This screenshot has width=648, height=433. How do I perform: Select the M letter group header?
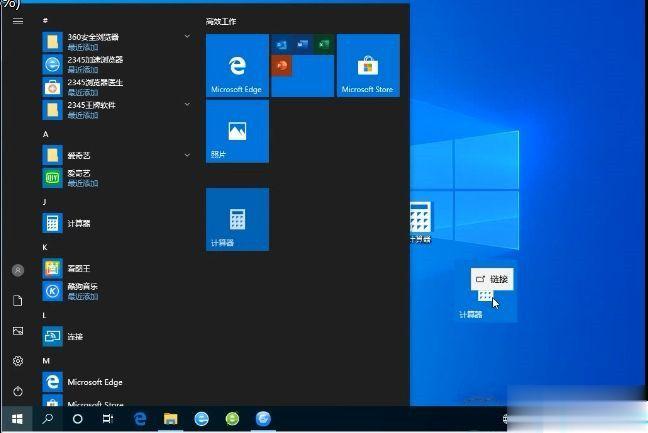tap(46, 361)
